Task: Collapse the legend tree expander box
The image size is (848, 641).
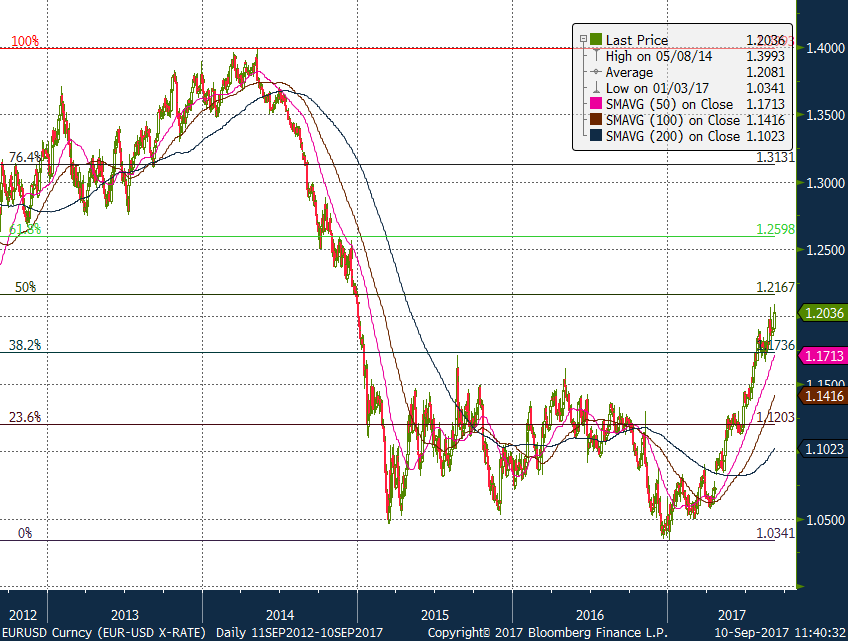Action: point(583,40)
